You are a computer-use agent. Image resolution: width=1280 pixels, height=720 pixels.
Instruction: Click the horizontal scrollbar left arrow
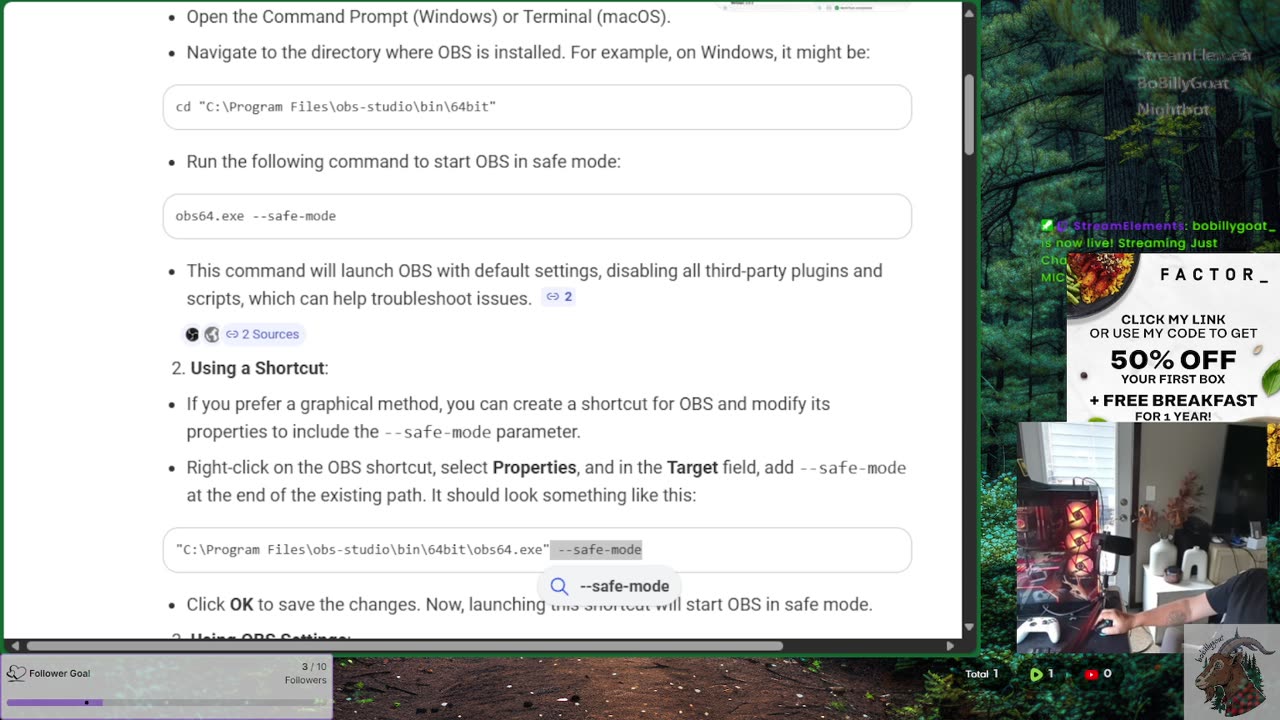click(x=14, y=646)
